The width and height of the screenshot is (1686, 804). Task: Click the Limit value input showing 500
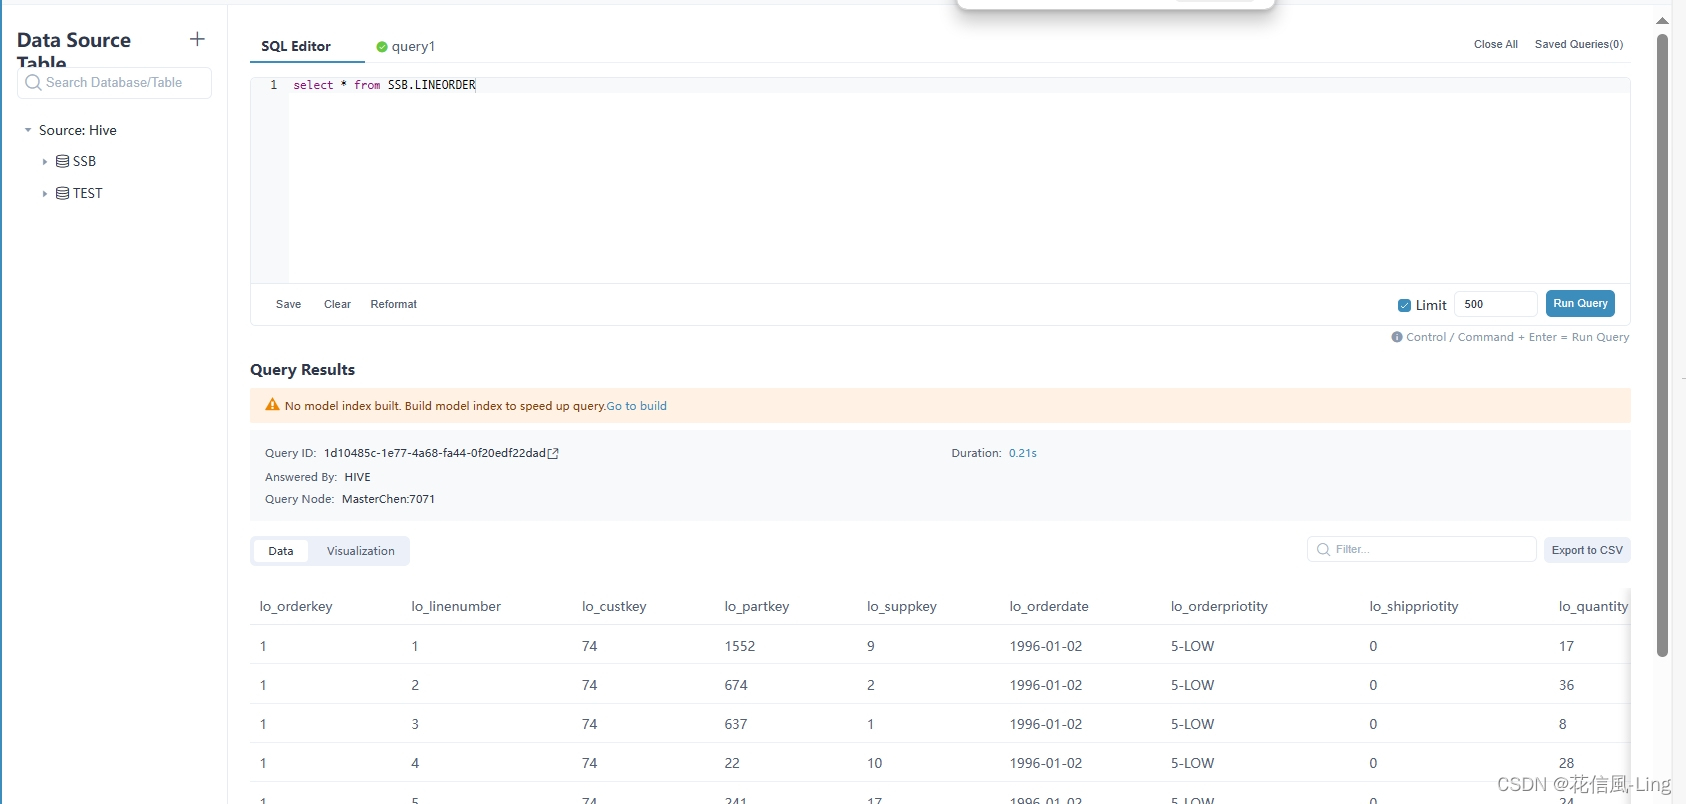(1495, 304)
